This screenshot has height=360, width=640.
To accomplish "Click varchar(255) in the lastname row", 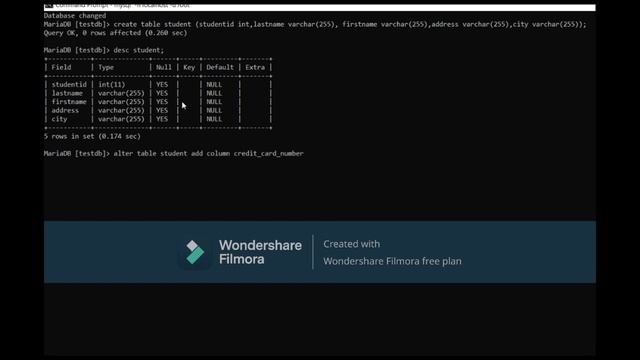I will [x=121, y=93].
